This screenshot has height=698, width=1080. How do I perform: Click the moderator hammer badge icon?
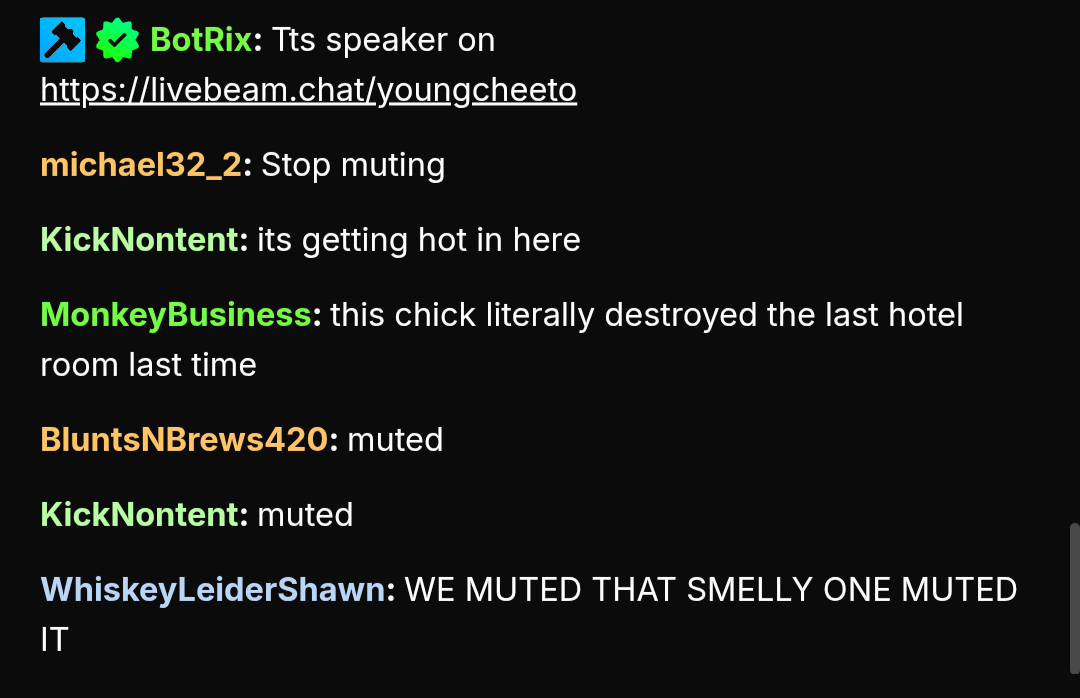pos(63,40)
